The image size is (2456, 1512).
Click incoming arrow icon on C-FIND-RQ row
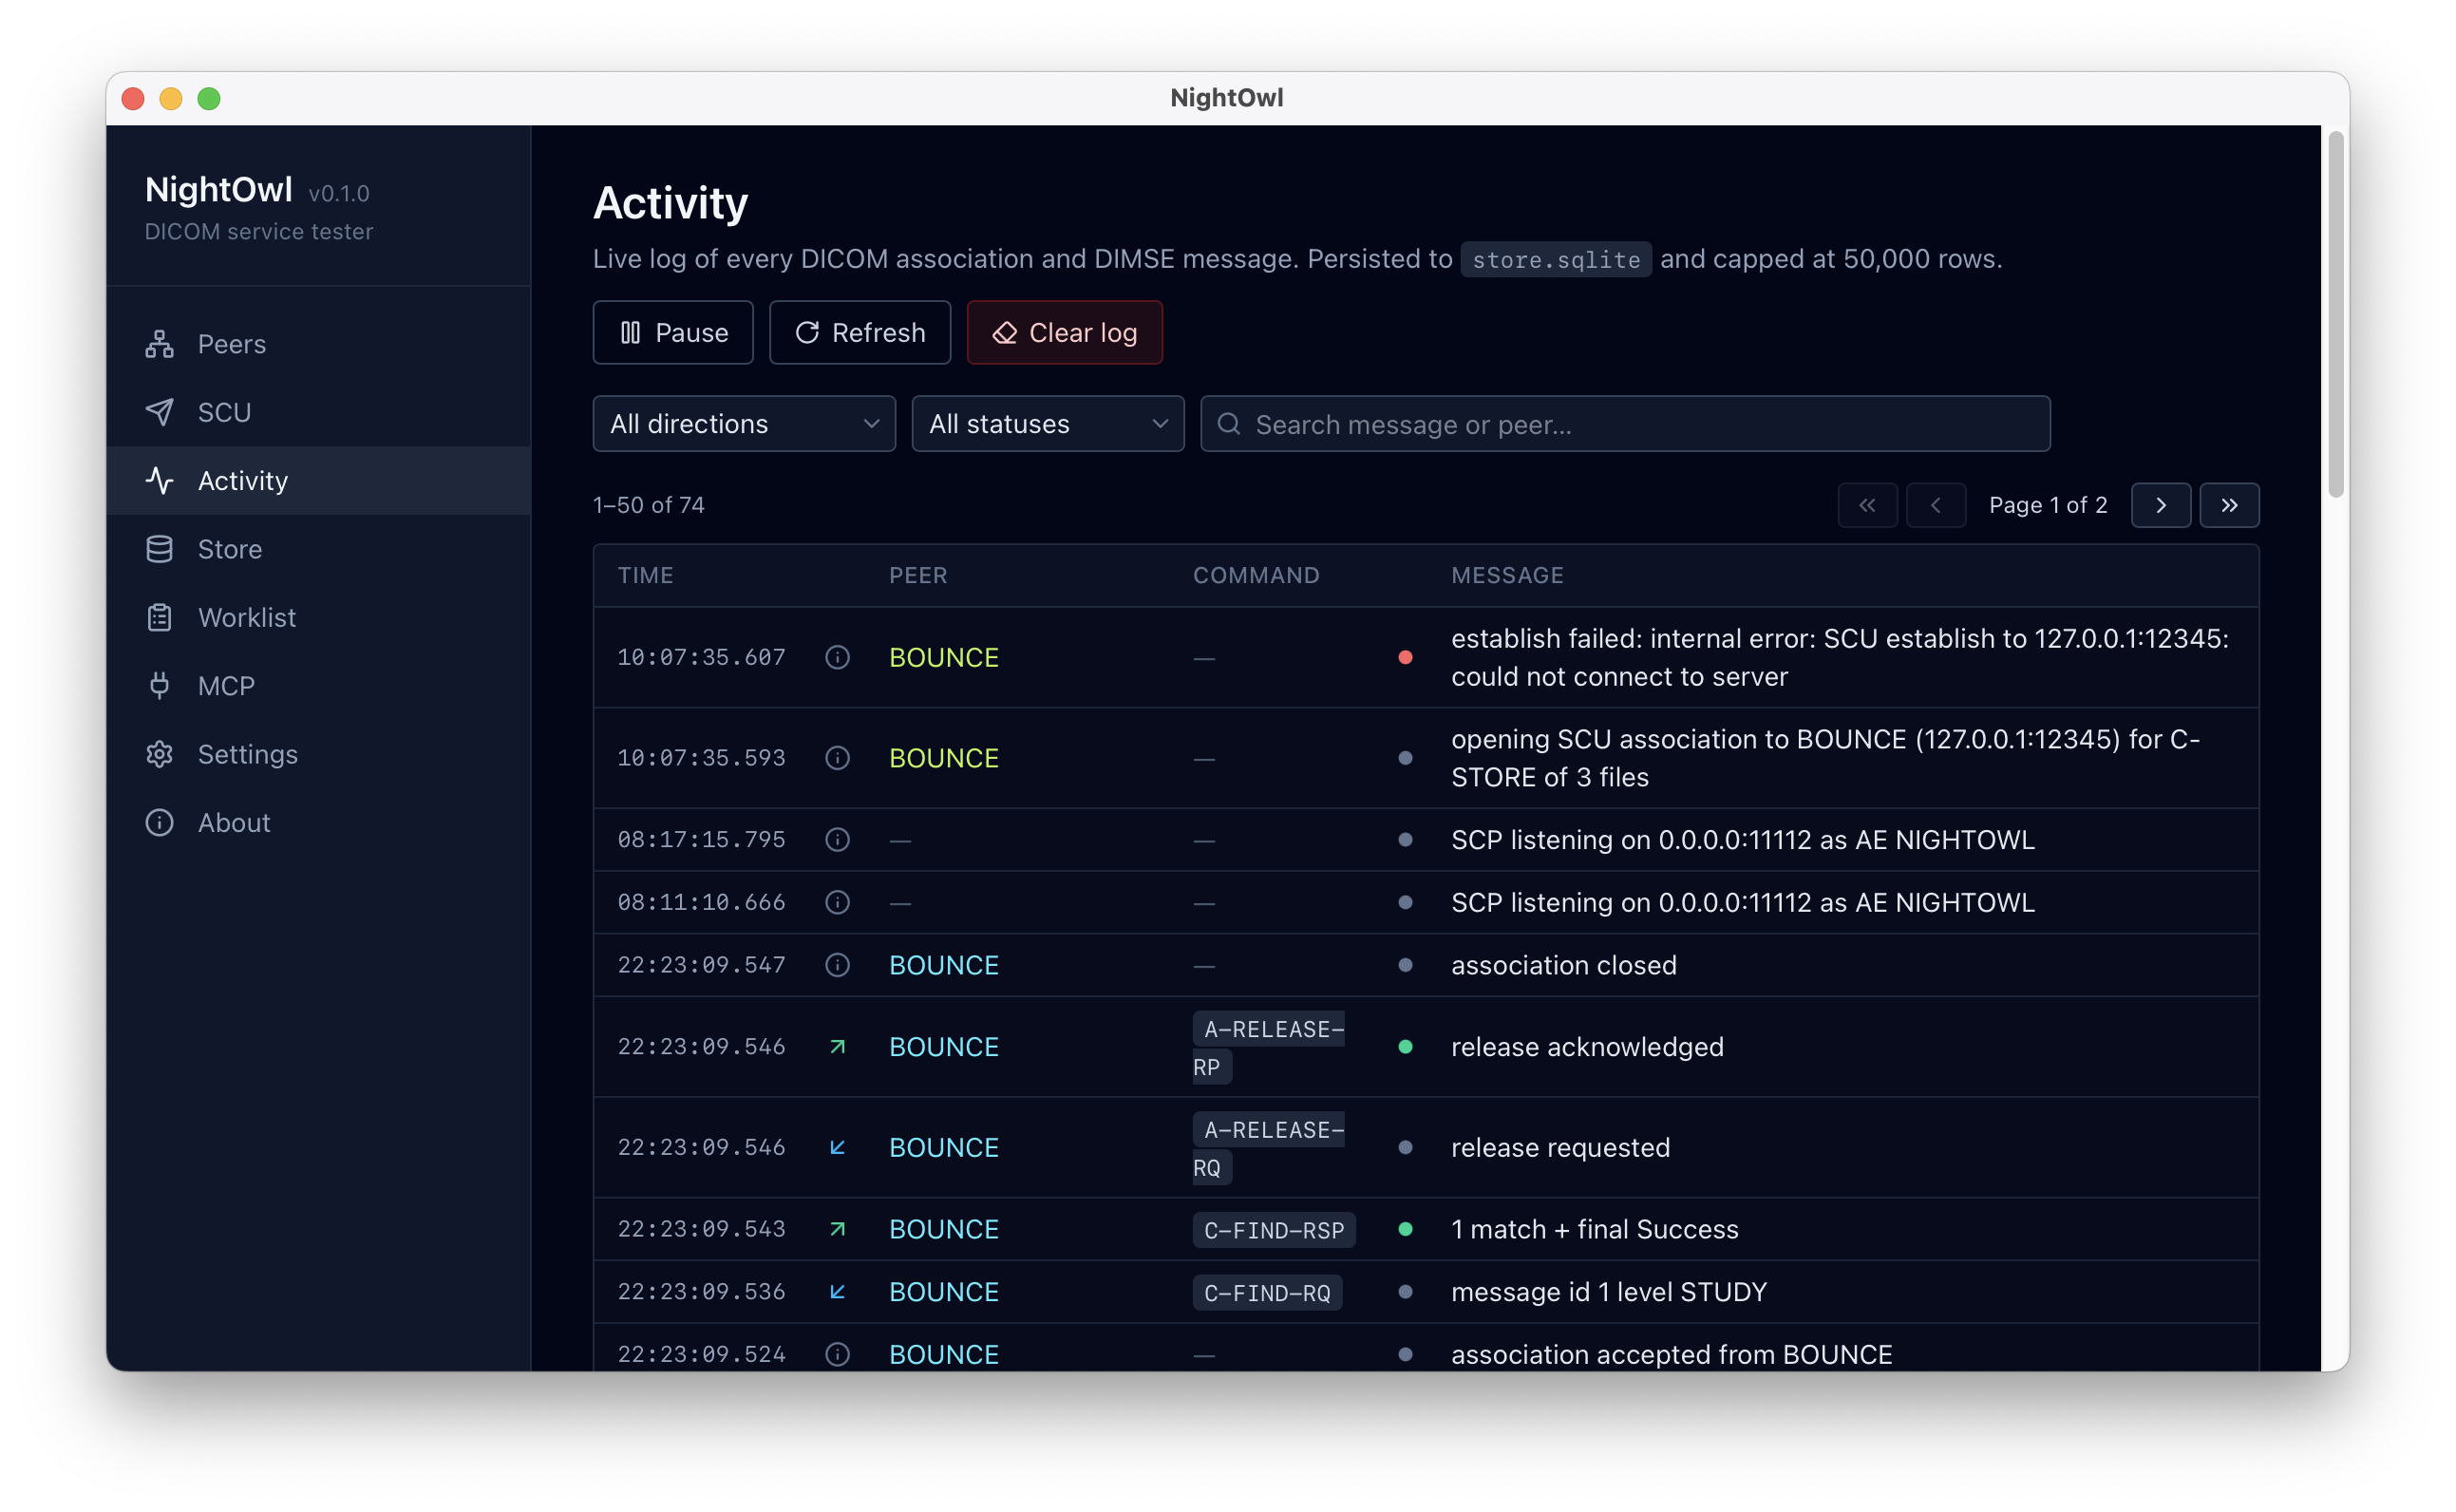[837, 1291]
